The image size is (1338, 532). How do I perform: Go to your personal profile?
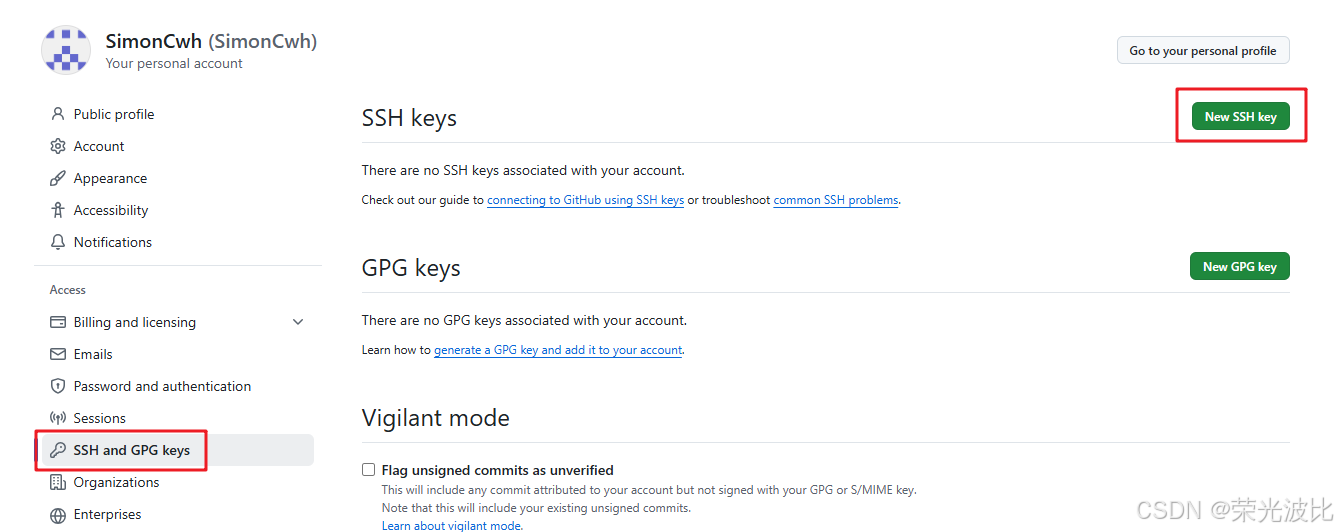tap(1202, 51)
